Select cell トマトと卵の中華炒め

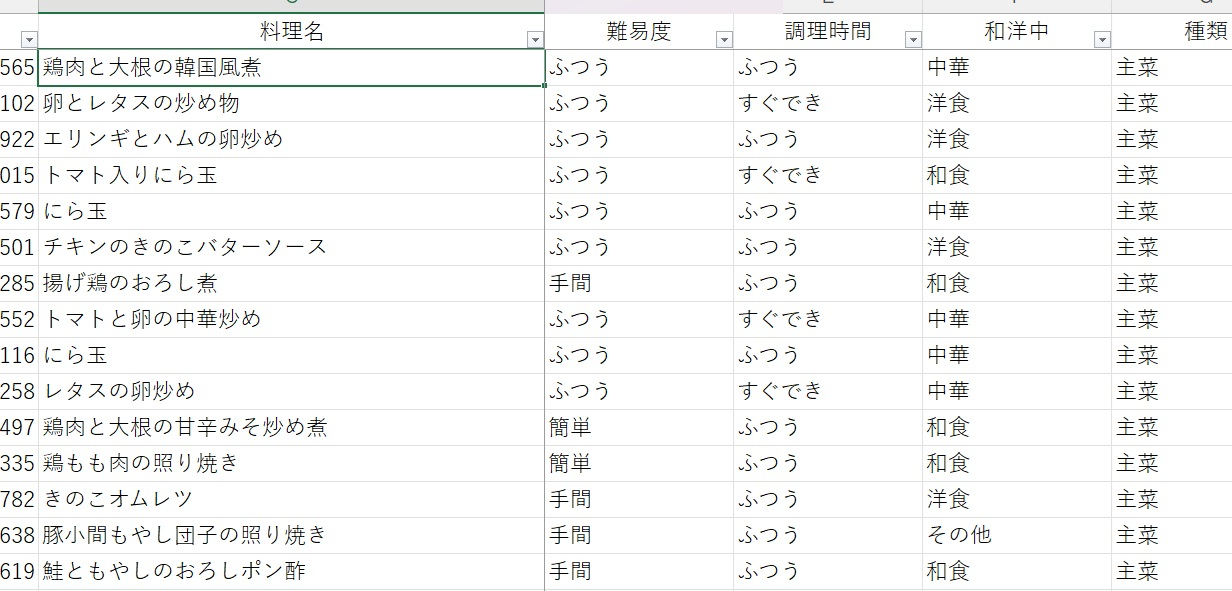[x=291, y=320]
